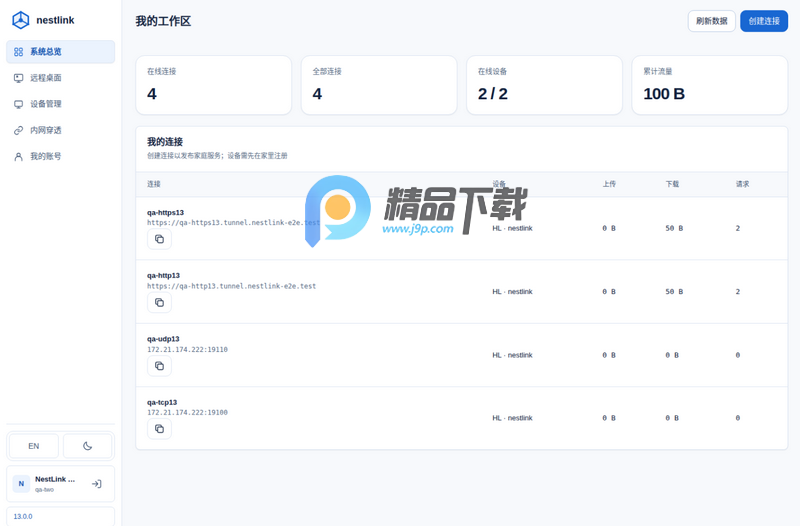The image size is (800, 526).
Task: Click the qa-https13 connection name
Action: pyautogui.click(x=165, y=212)
